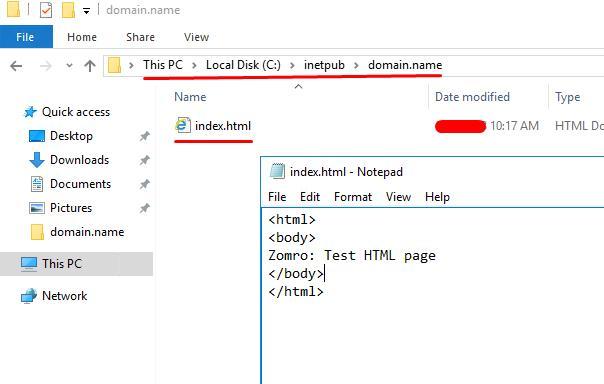This screenshot has width=604, height=384.
Task: Click the Properties checkmark icon in title bar
Action: pyautogui.click(x=46, y=10)
